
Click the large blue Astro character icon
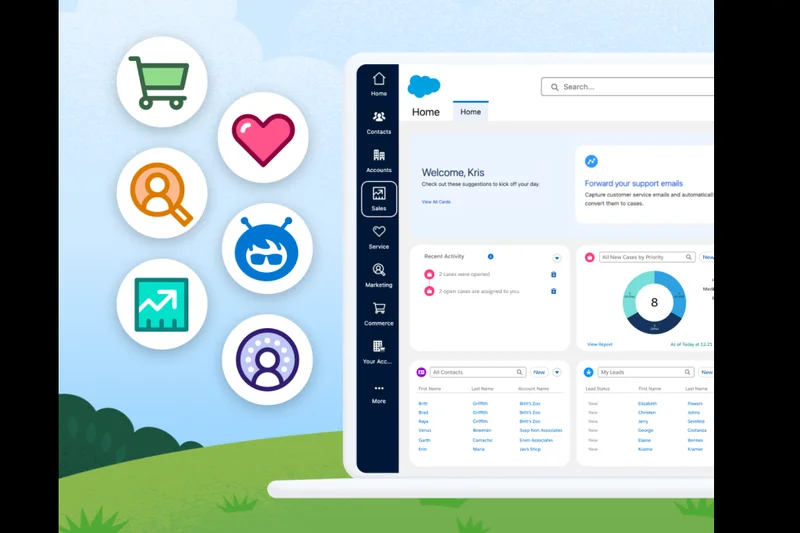coord(267,248)
